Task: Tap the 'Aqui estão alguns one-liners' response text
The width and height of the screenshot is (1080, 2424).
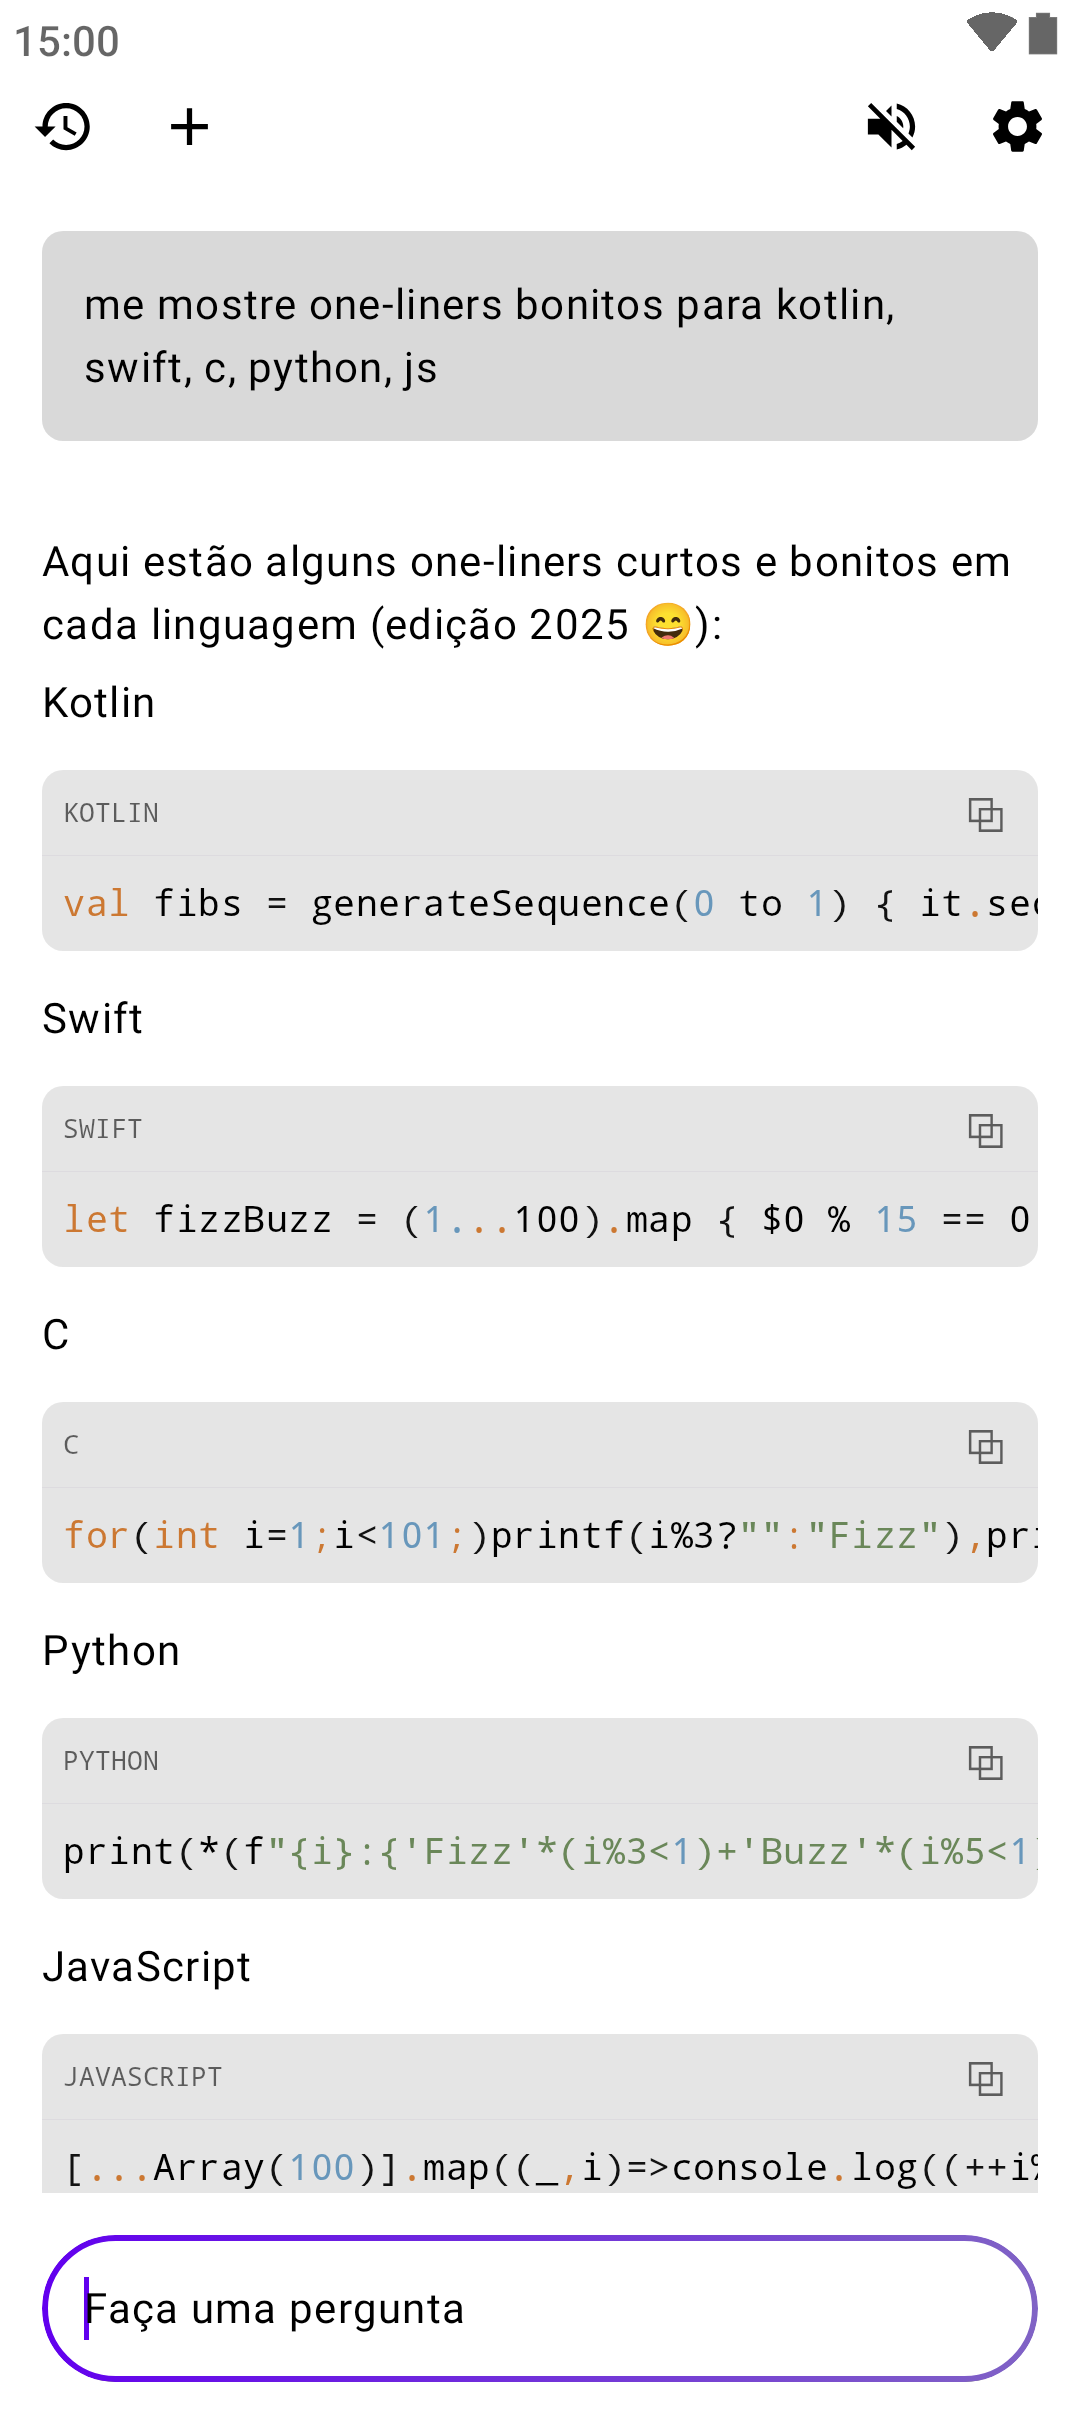Action: click(528, 593)
